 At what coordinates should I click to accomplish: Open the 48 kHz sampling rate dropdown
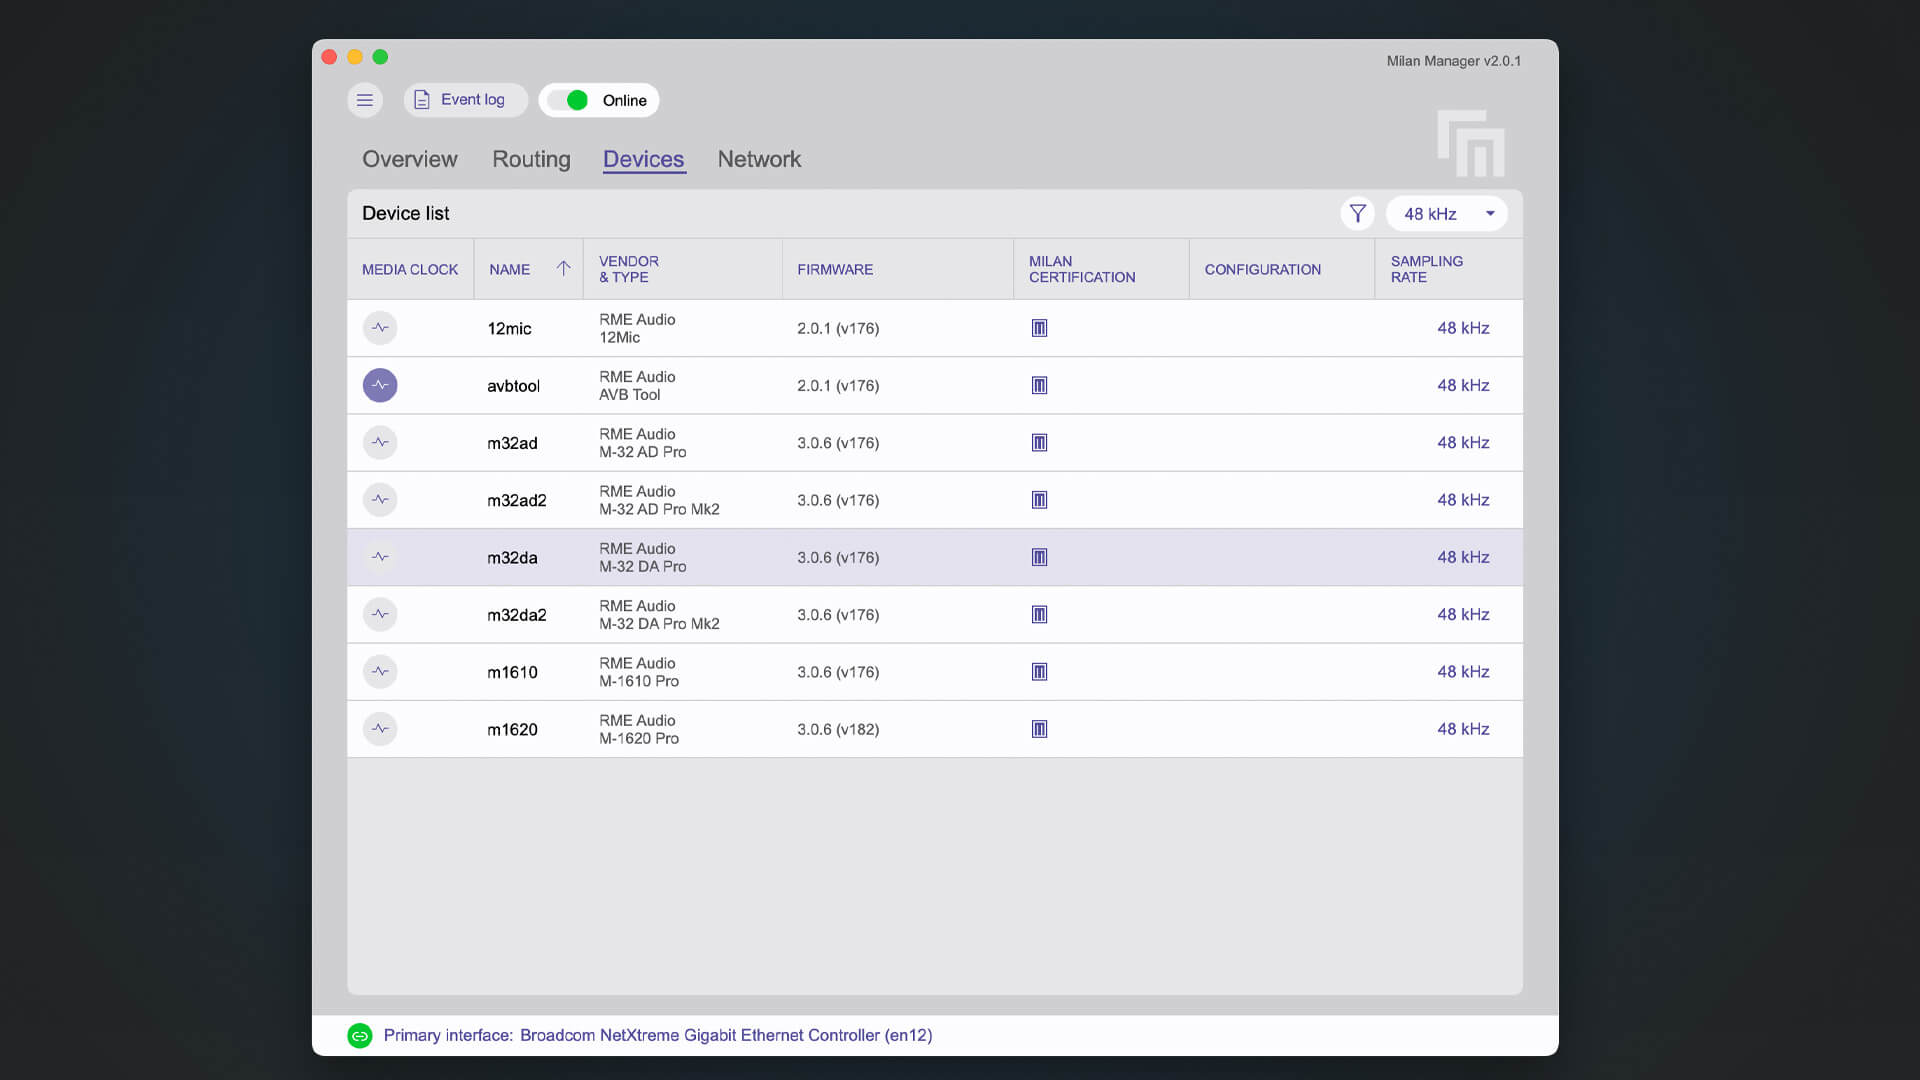pyautogui.click(x=1446, y=213)
